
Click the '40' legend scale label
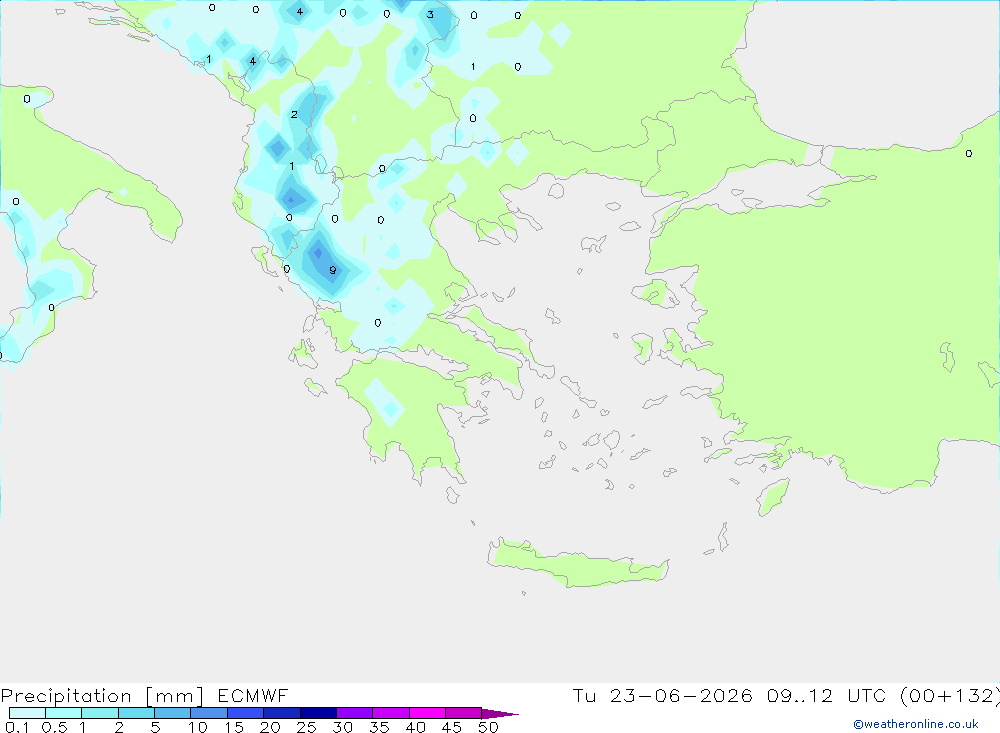pyautogui.click(x=416, y=727)
